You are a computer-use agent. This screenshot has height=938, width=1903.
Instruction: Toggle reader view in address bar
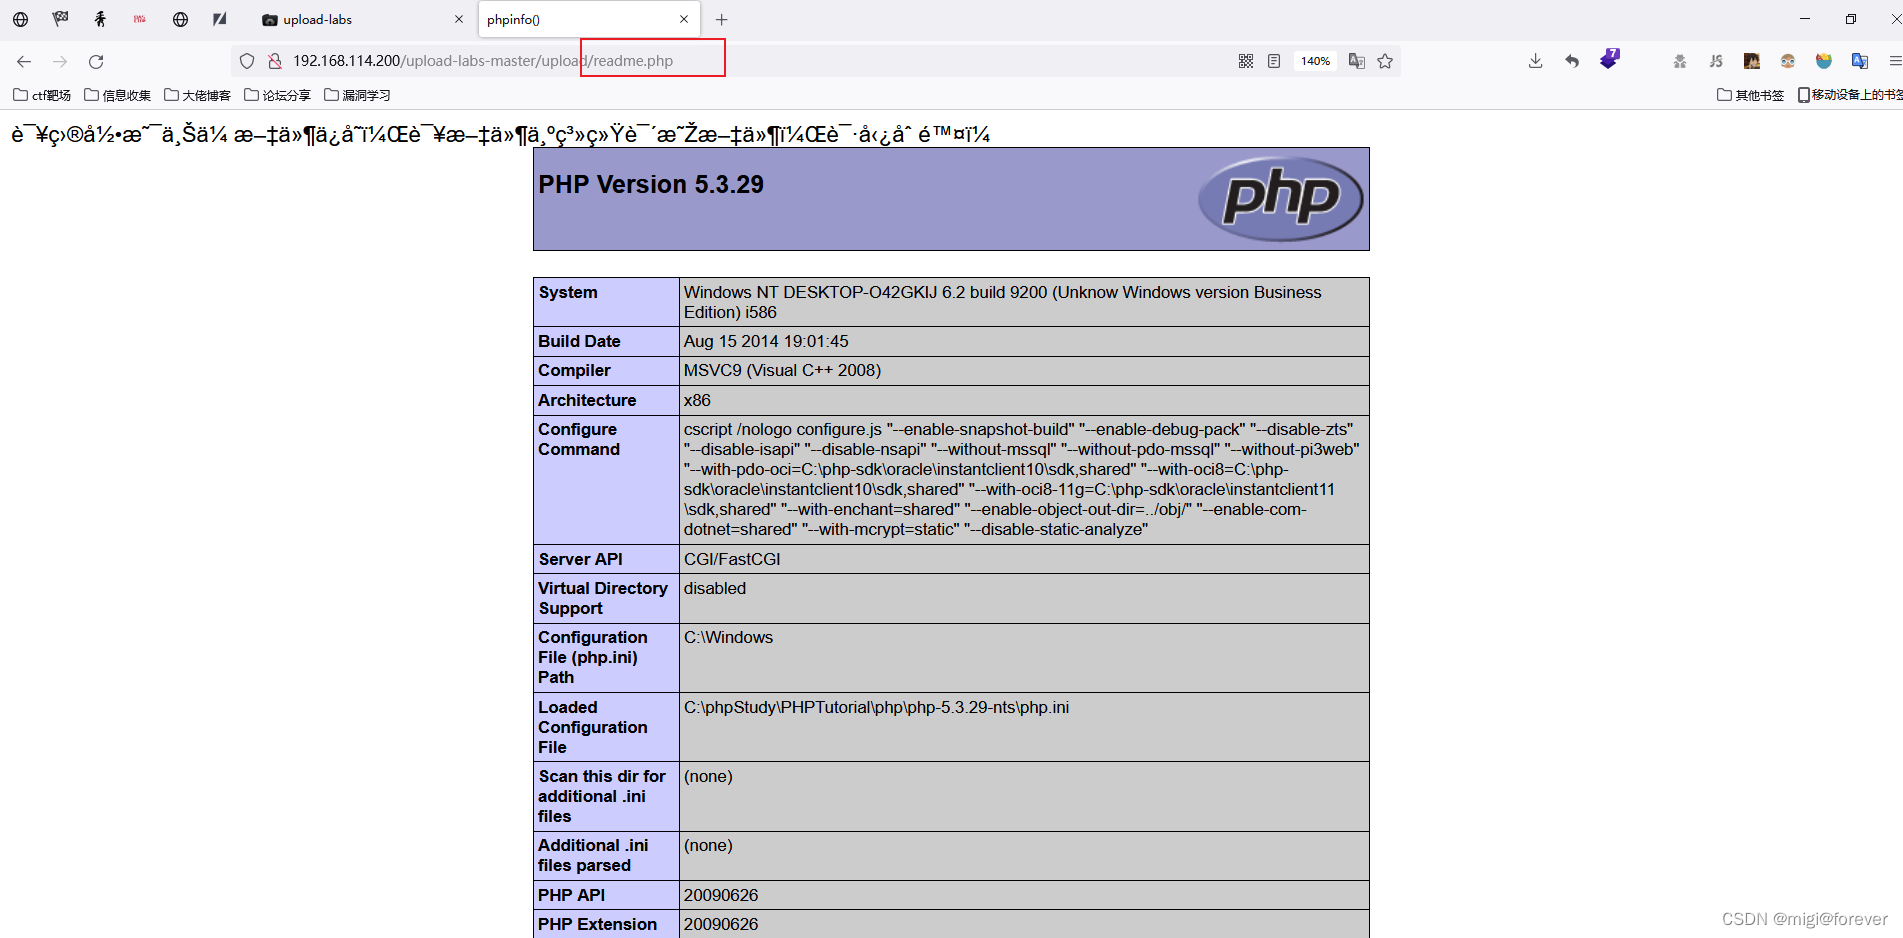(1273, 61)
